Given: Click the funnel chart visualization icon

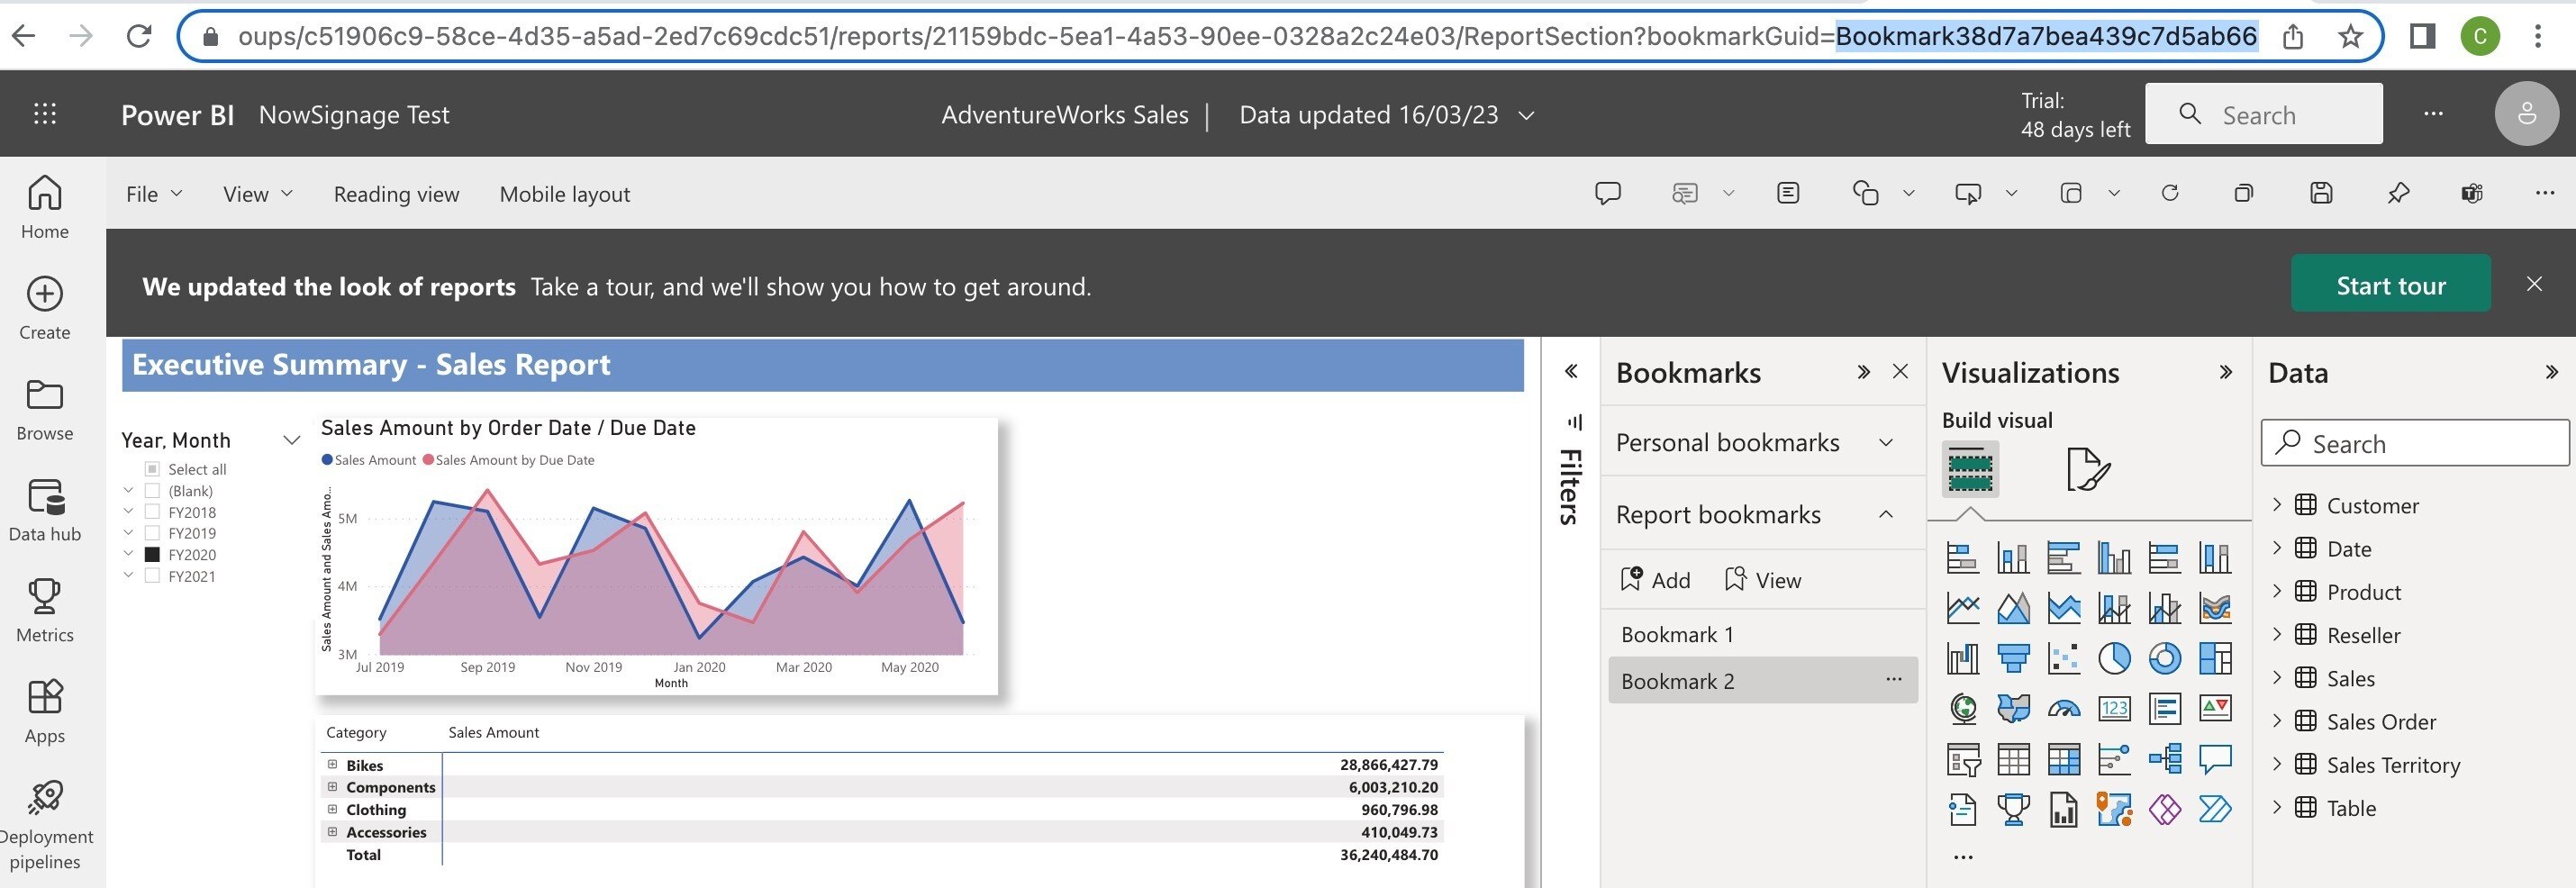Looking at the screenshot, I should [x=2013, y=658].
